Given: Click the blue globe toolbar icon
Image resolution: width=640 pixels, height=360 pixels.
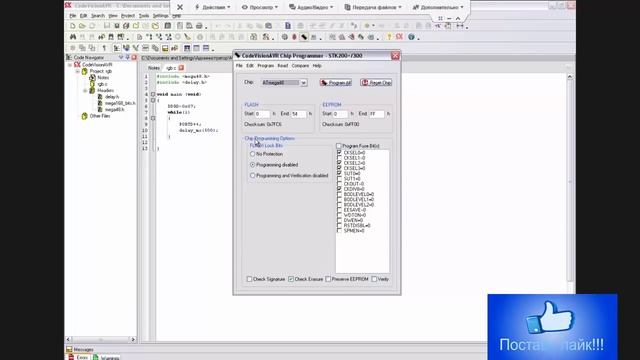Looking at the screenshot, I should 411,37.
